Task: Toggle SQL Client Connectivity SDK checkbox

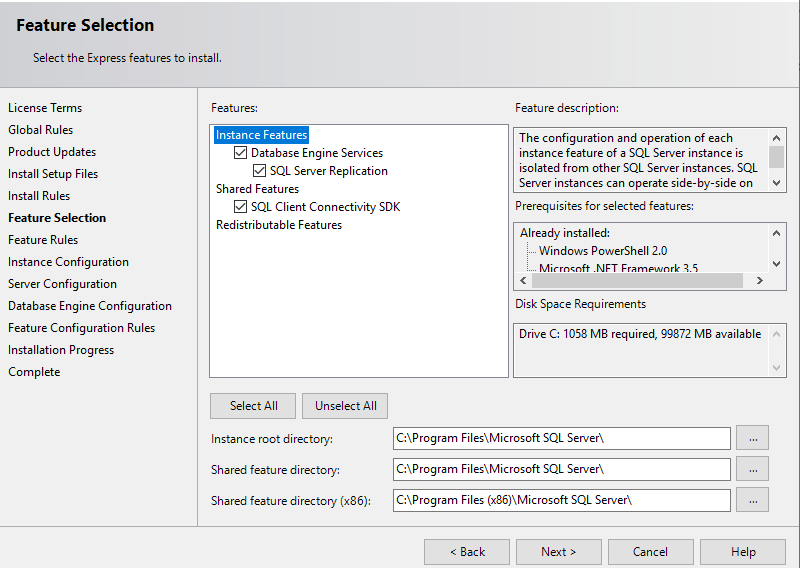Action: (240, 207)
